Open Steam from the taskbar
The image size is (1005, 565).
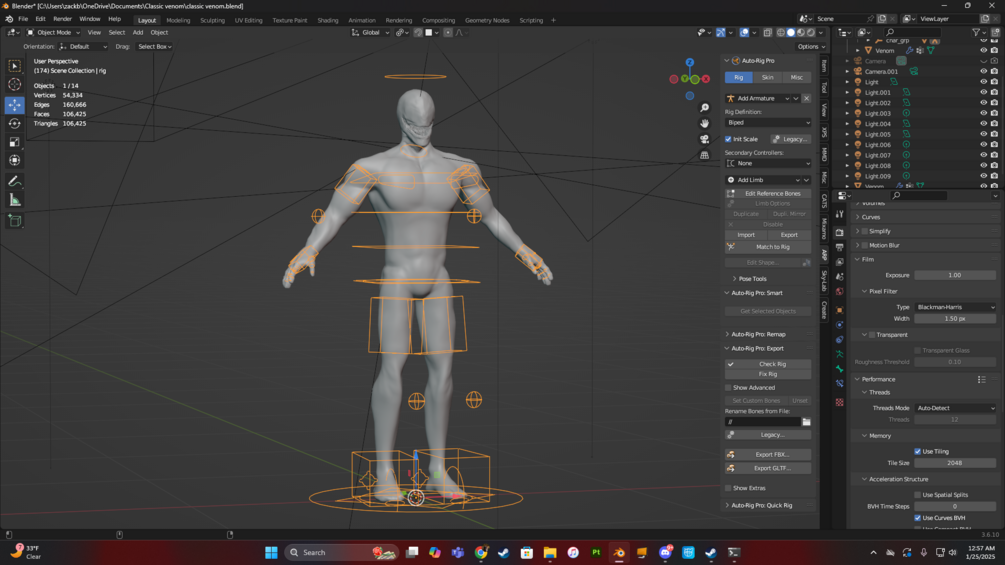(504, 552)
